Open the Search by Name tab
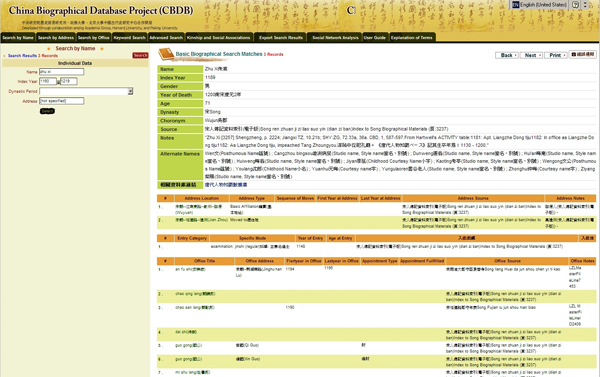The image size is (600, 377). [18, 38]
